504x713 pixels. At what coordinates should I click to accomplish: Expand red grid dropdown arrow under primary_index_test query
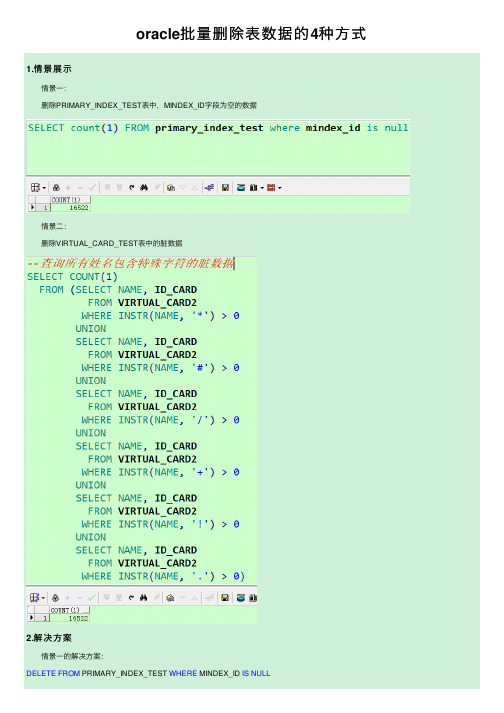[280, 188]
